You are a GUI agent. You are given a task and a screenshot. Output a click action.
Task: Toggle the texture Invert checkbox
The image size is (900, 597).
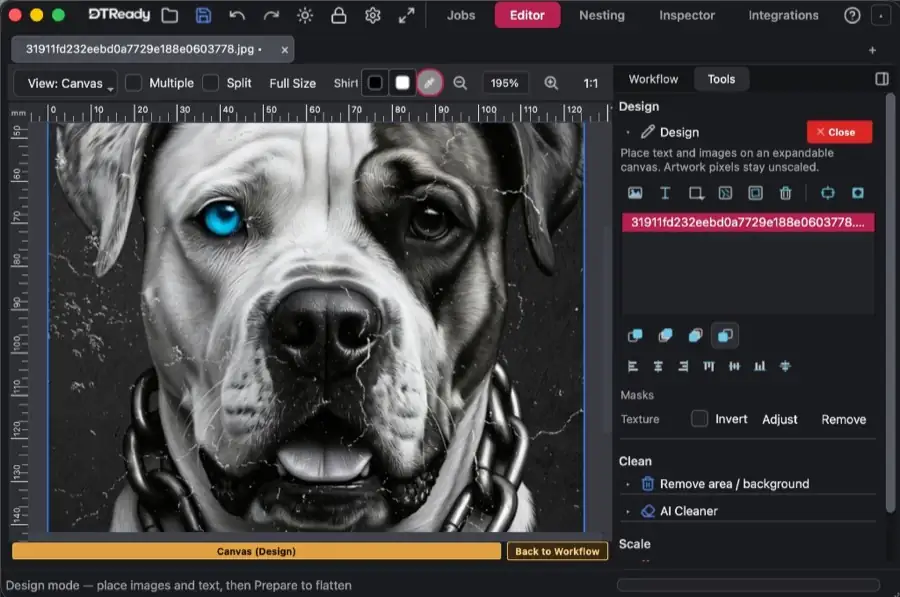tap(699, 418)
